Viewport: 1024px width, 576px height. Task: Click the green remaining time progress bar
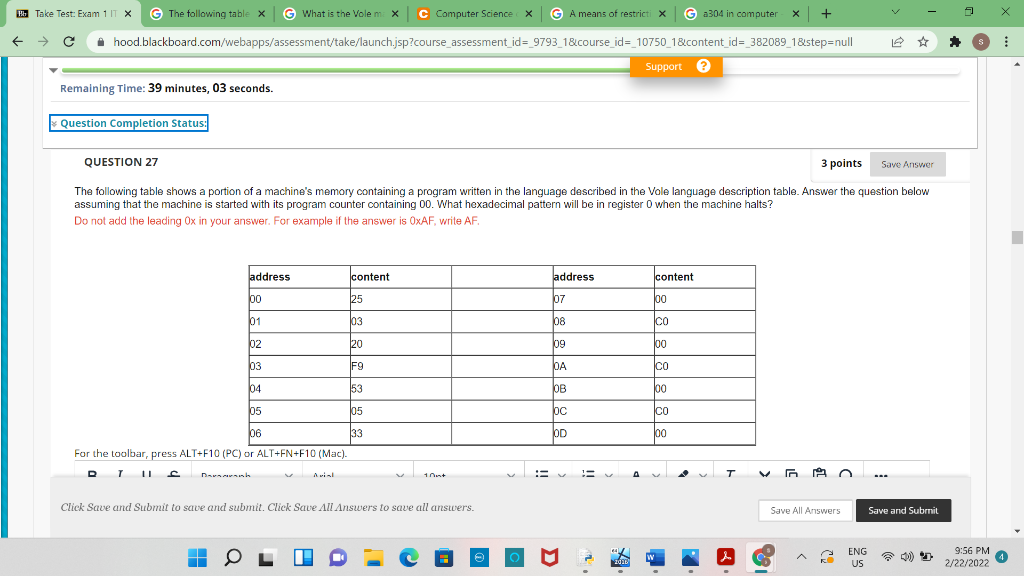click(x=346, y=70)
